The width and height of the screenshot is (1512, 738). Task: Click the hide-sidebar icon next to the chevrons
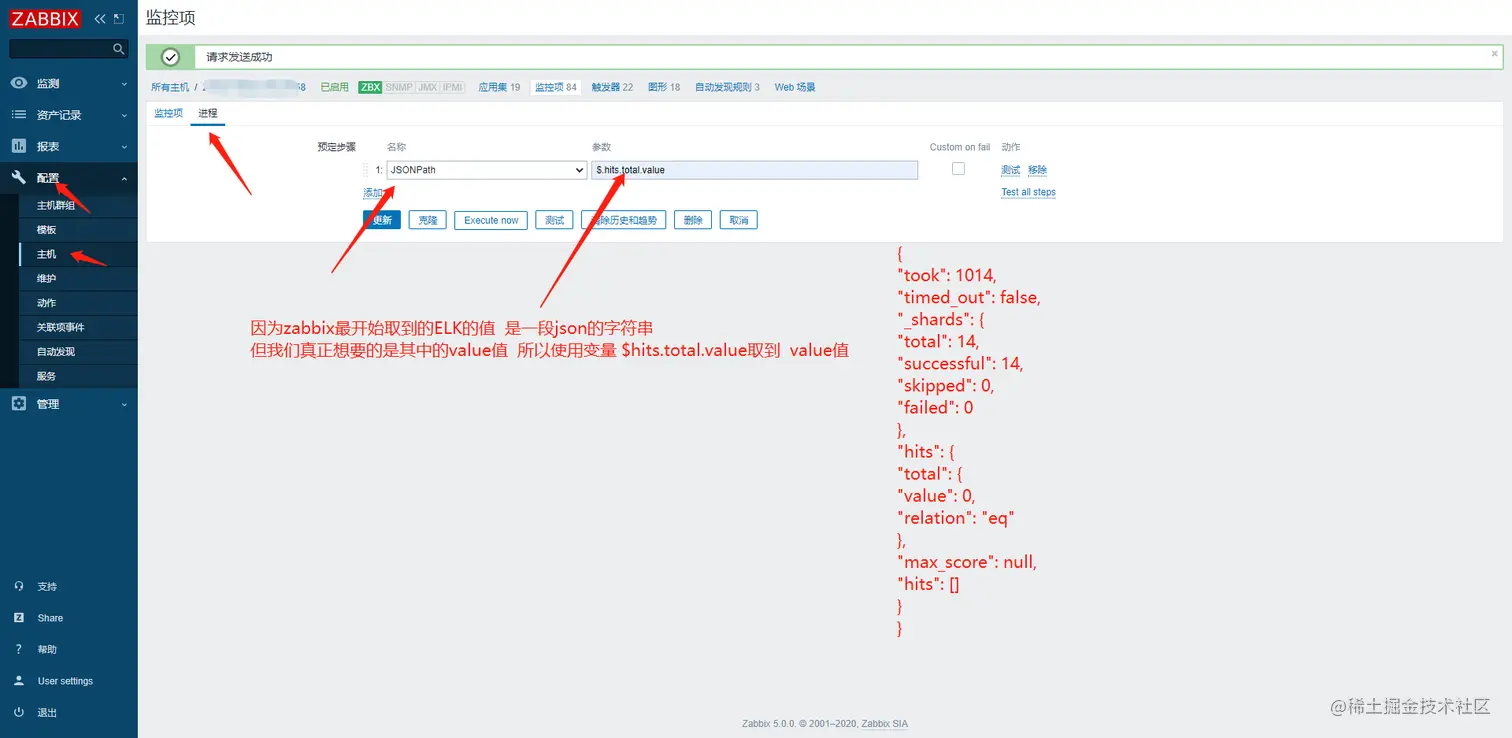119,19
